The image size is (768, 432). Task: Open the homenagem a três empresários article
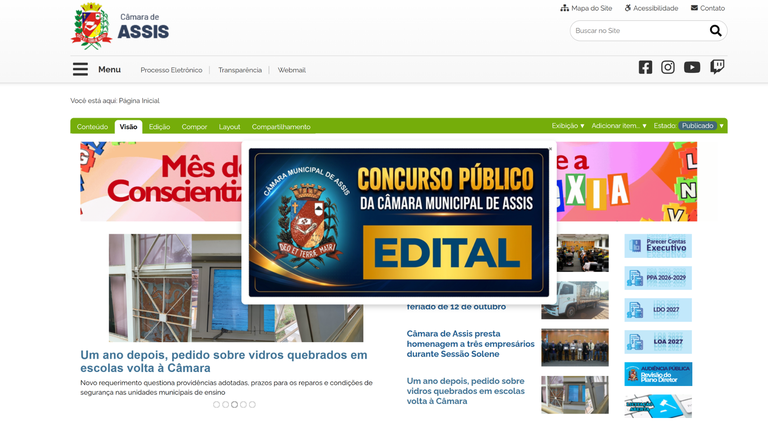point(470,344)
